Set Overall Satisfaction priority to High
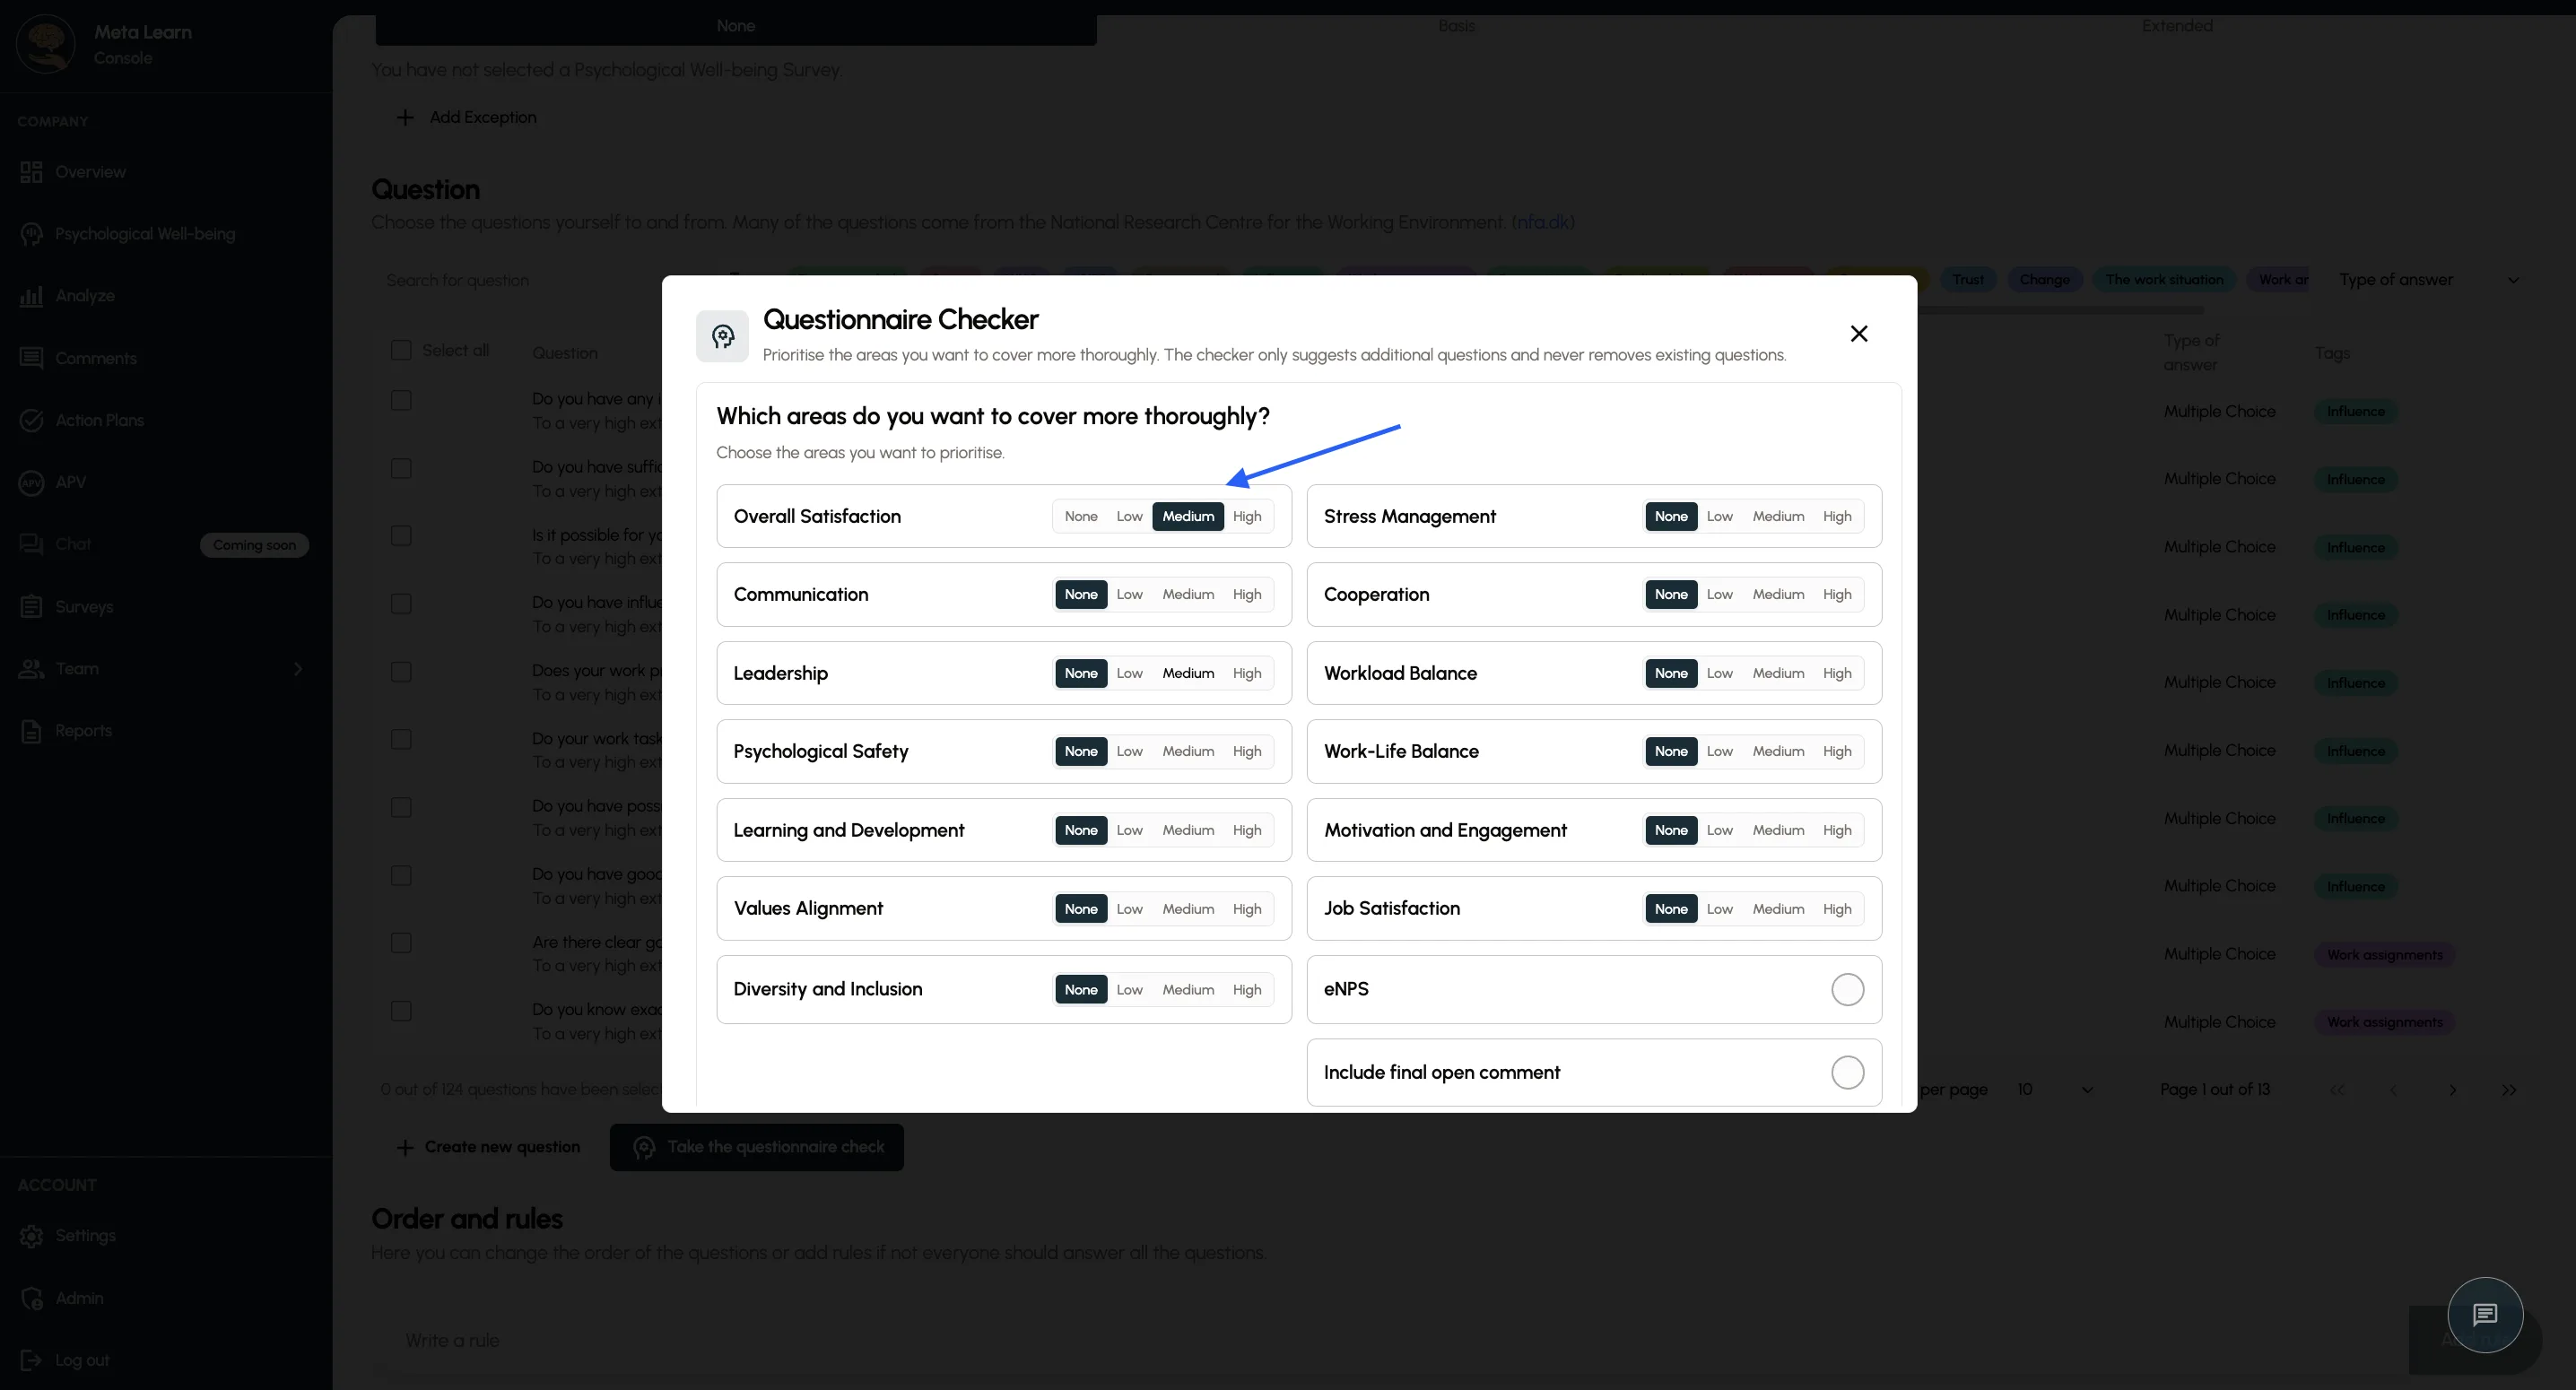Screen dimensions: 2576x1390 pyautogui.click(x=1247, y=517)
